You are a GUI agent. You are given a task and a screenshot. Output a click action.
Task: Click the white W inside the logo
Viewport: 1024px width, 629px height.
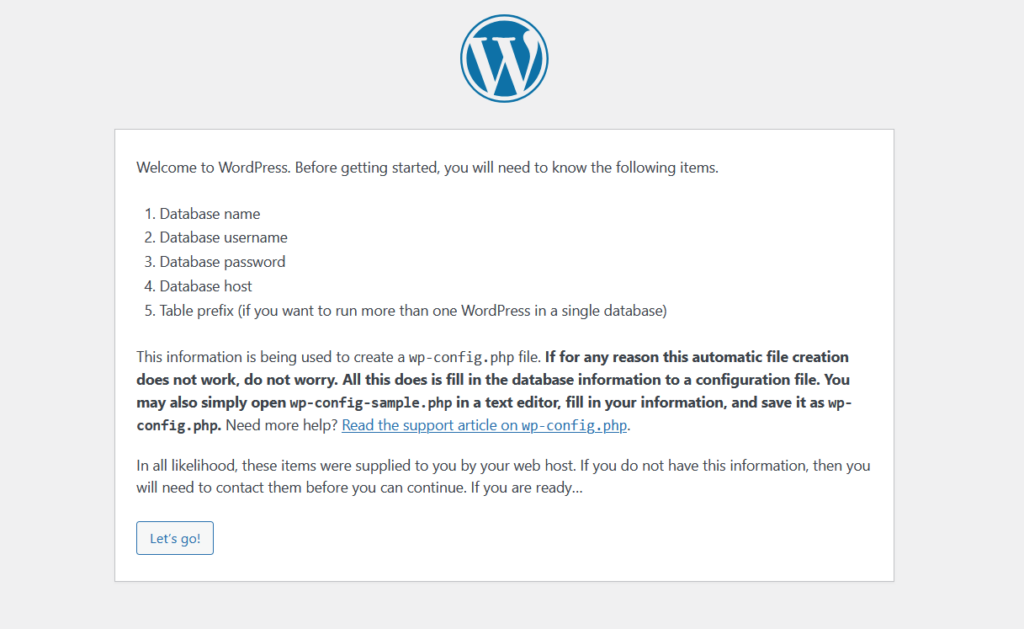(504, 60)
